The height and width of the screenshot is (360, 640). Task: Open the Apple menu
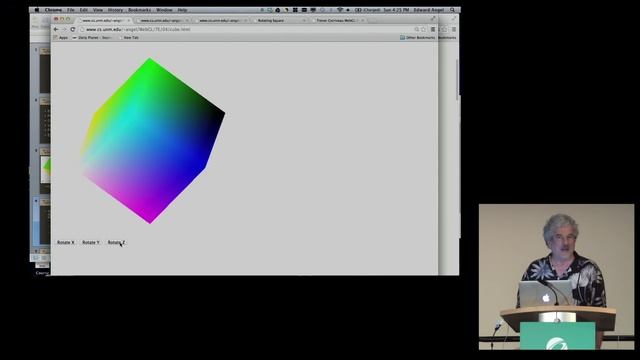coord(36,10)
